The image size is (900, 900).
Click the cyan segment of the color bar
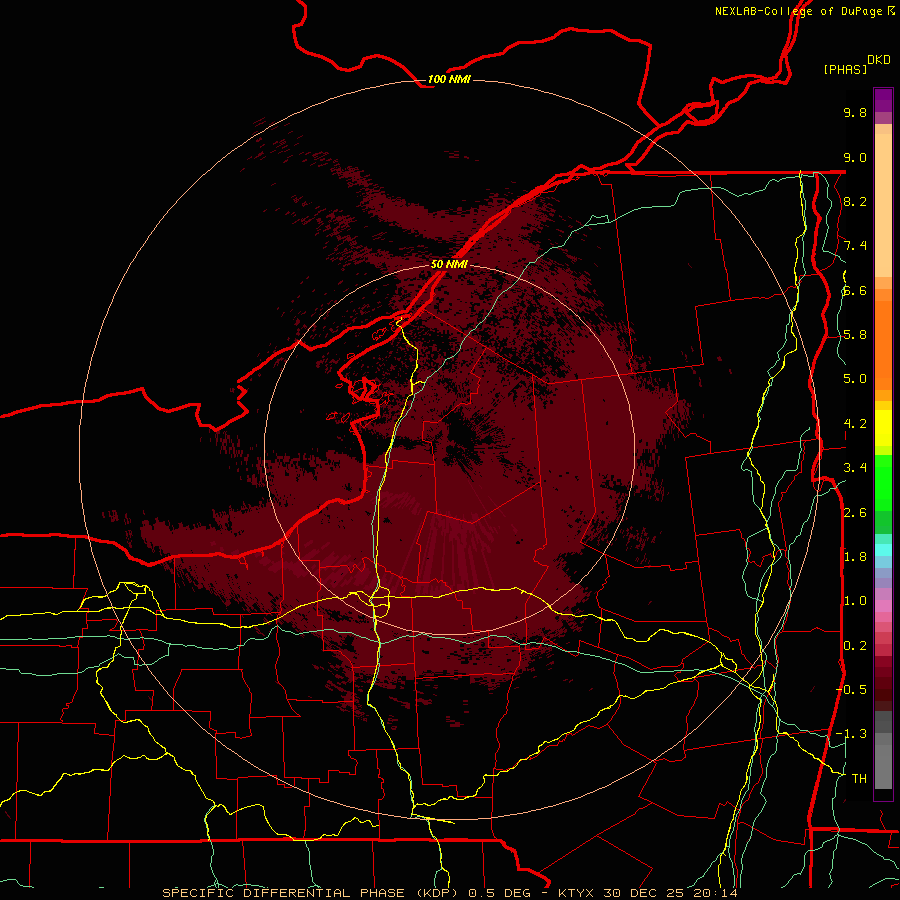point(883,550)
